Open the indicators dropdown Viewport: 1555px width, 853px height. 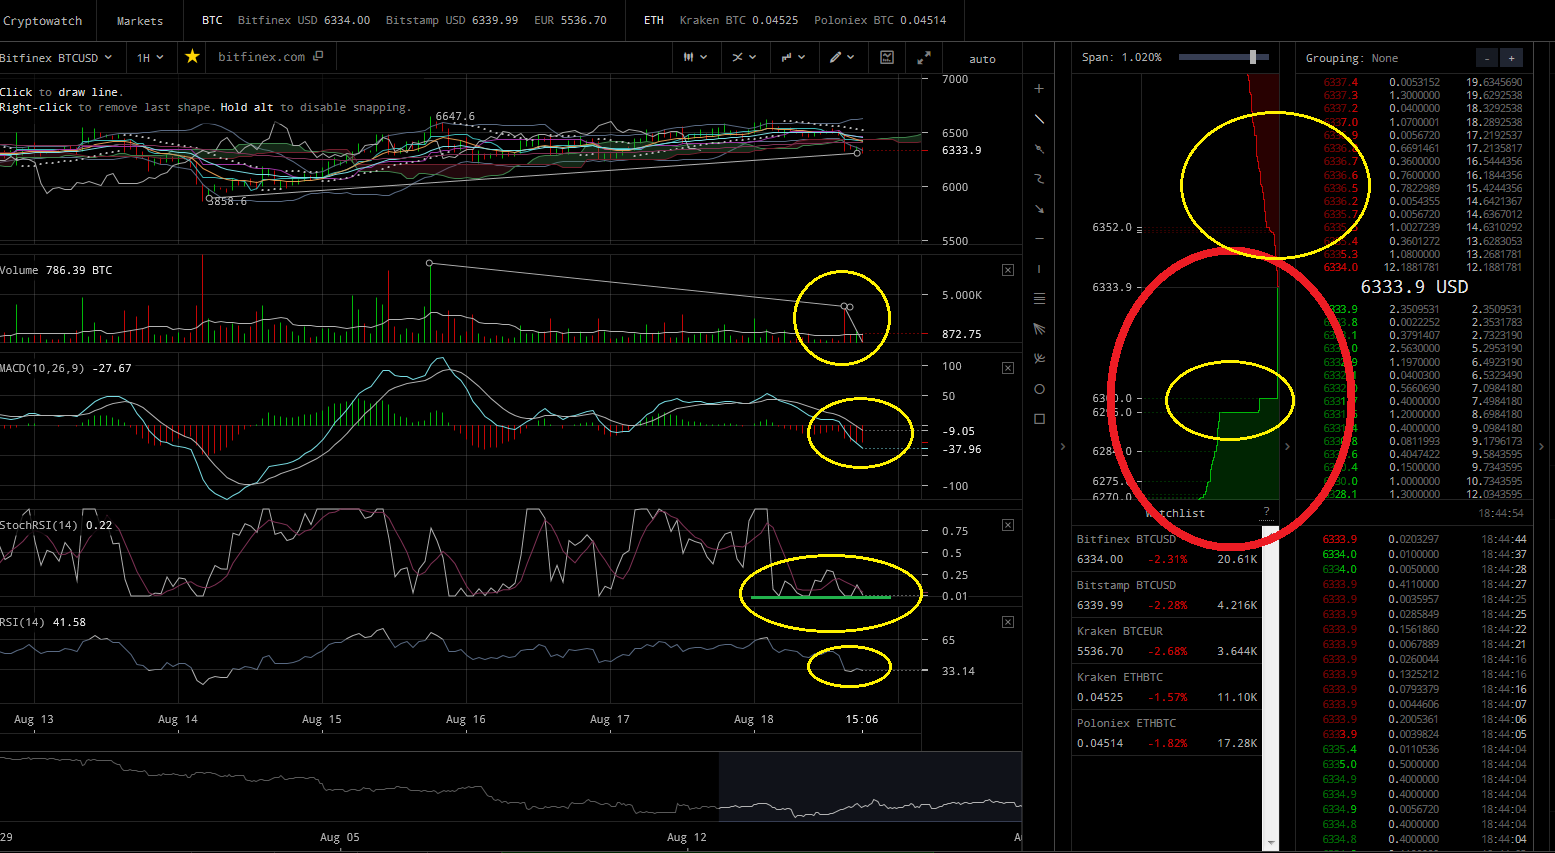[x=793, y=57]
